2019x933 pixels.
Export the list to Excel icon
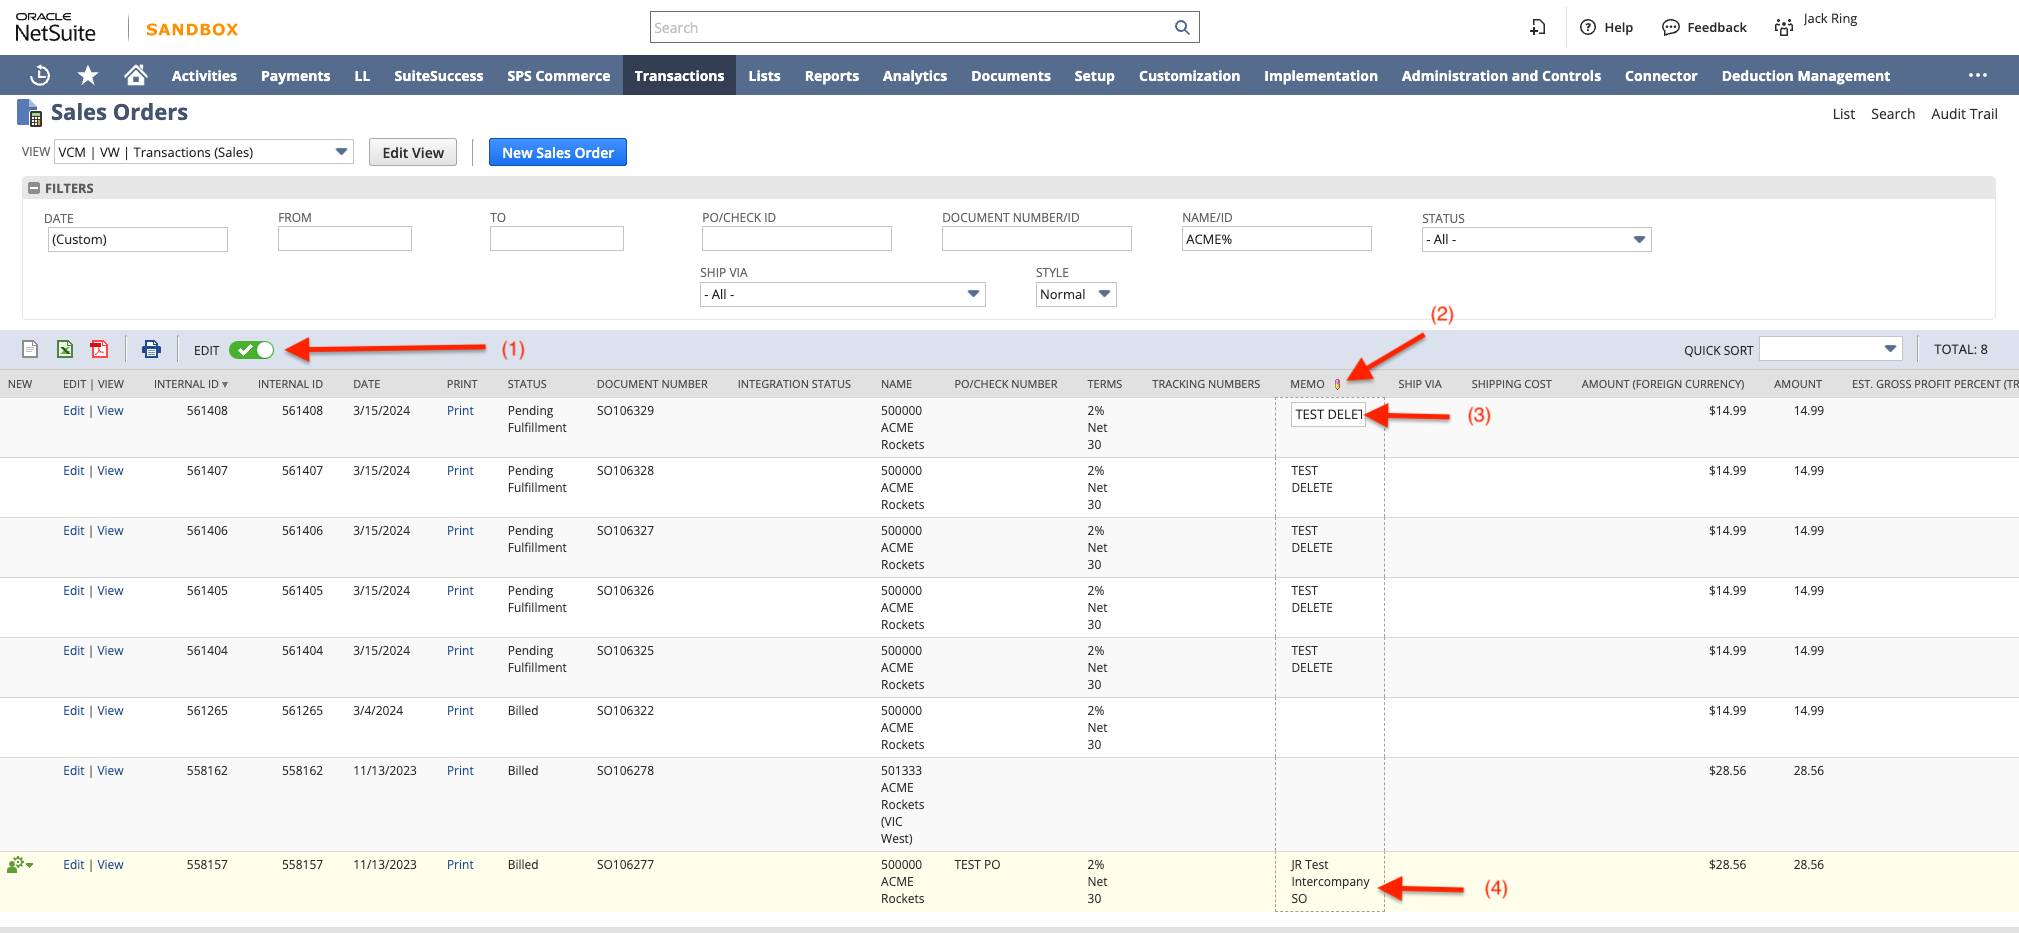coord(65,349)
